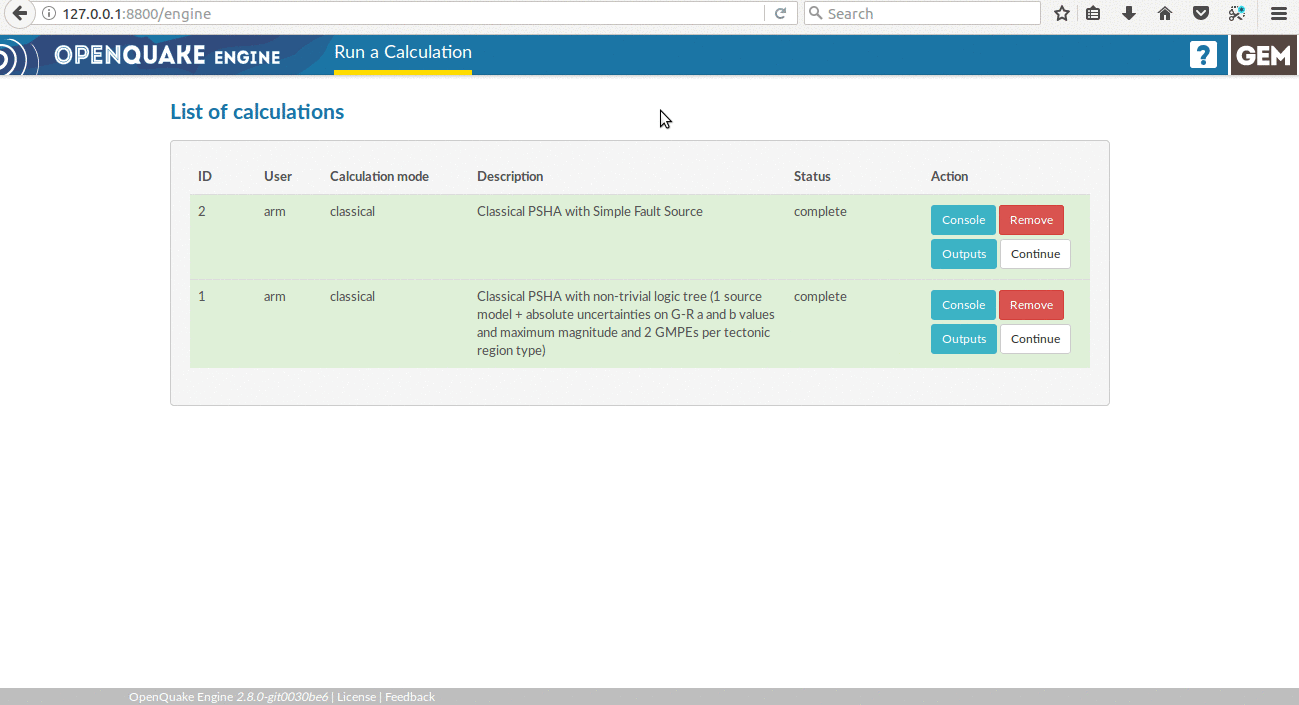This screenshot has width=1299, height=705.
Task: Click the screenshot scissors icon
Action: click(1237, 14)
